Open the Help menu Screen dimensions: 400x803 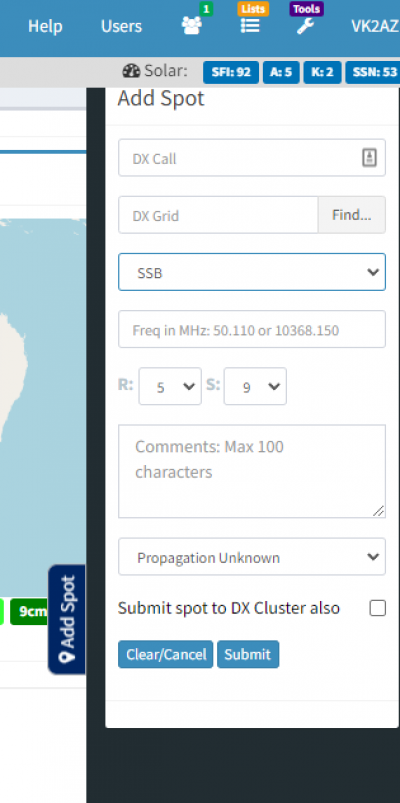[x=45, y=26]
